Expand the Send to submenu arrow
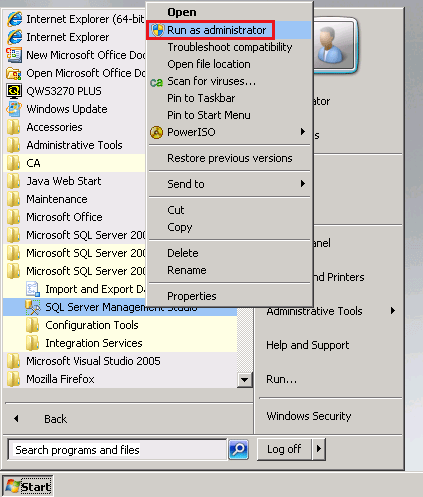Screen dimensions: 423x497 point(303,183)
